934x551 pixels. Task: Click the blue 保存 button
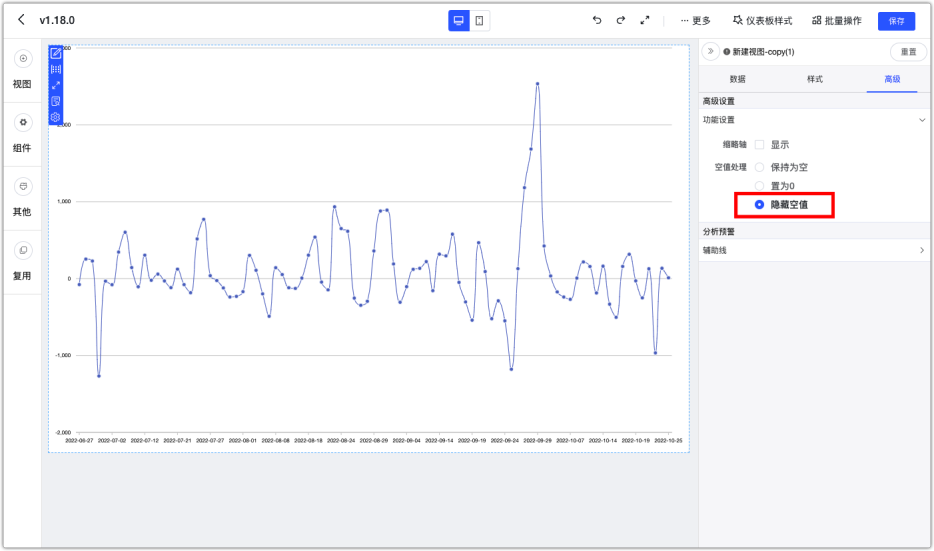896,21
